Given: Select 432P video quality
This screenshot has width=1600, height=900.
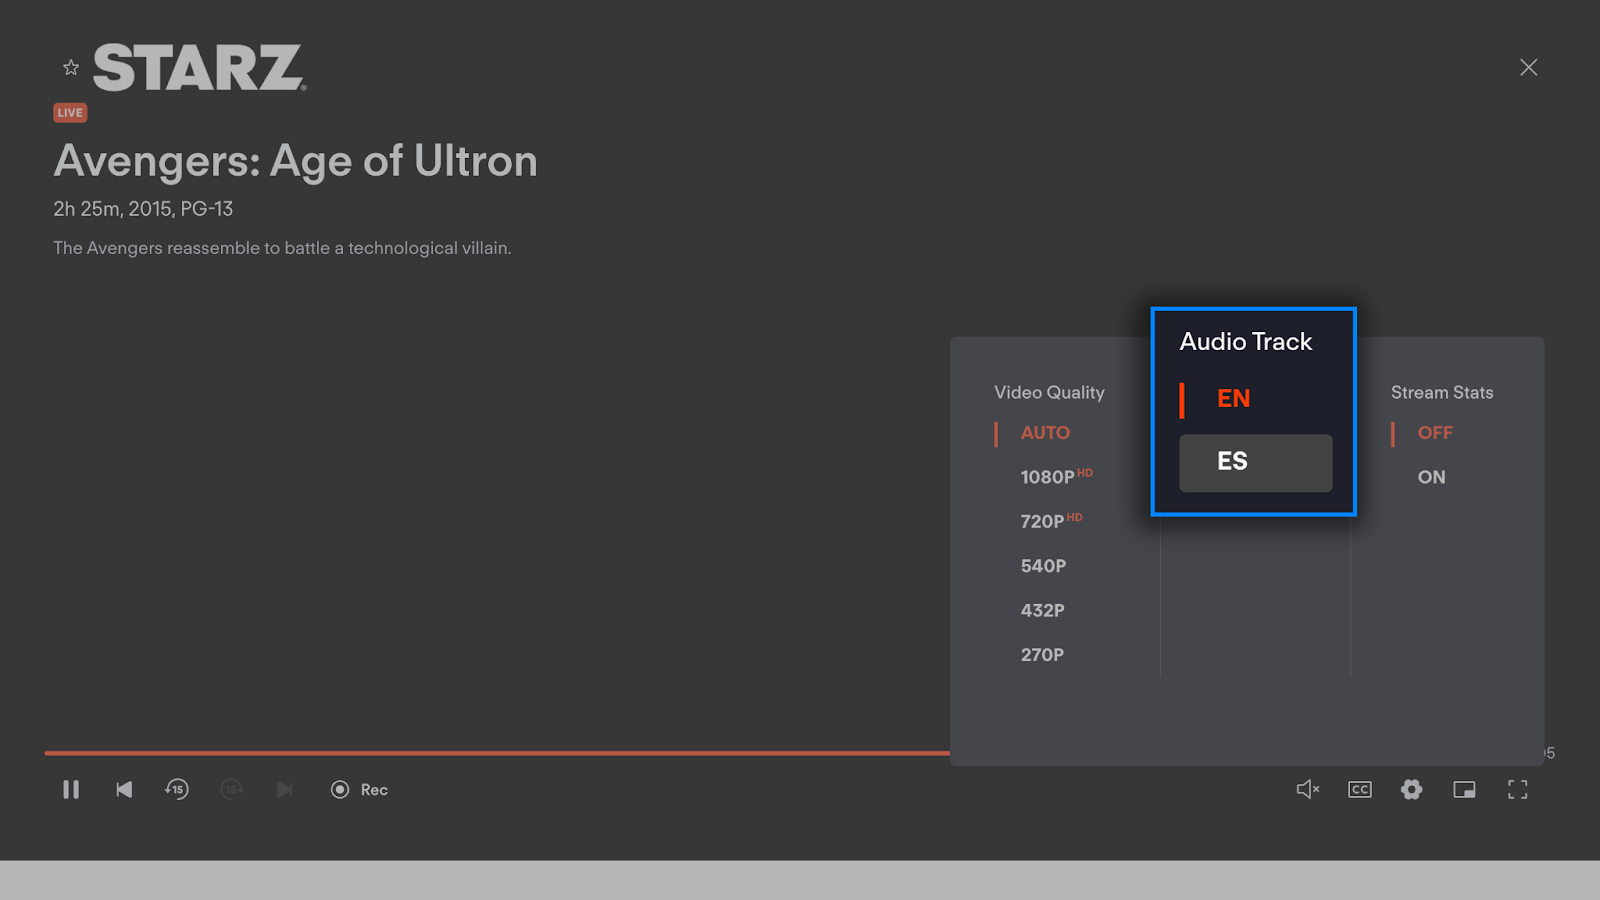Looking at the screenshot, I should coord(1042,610).
